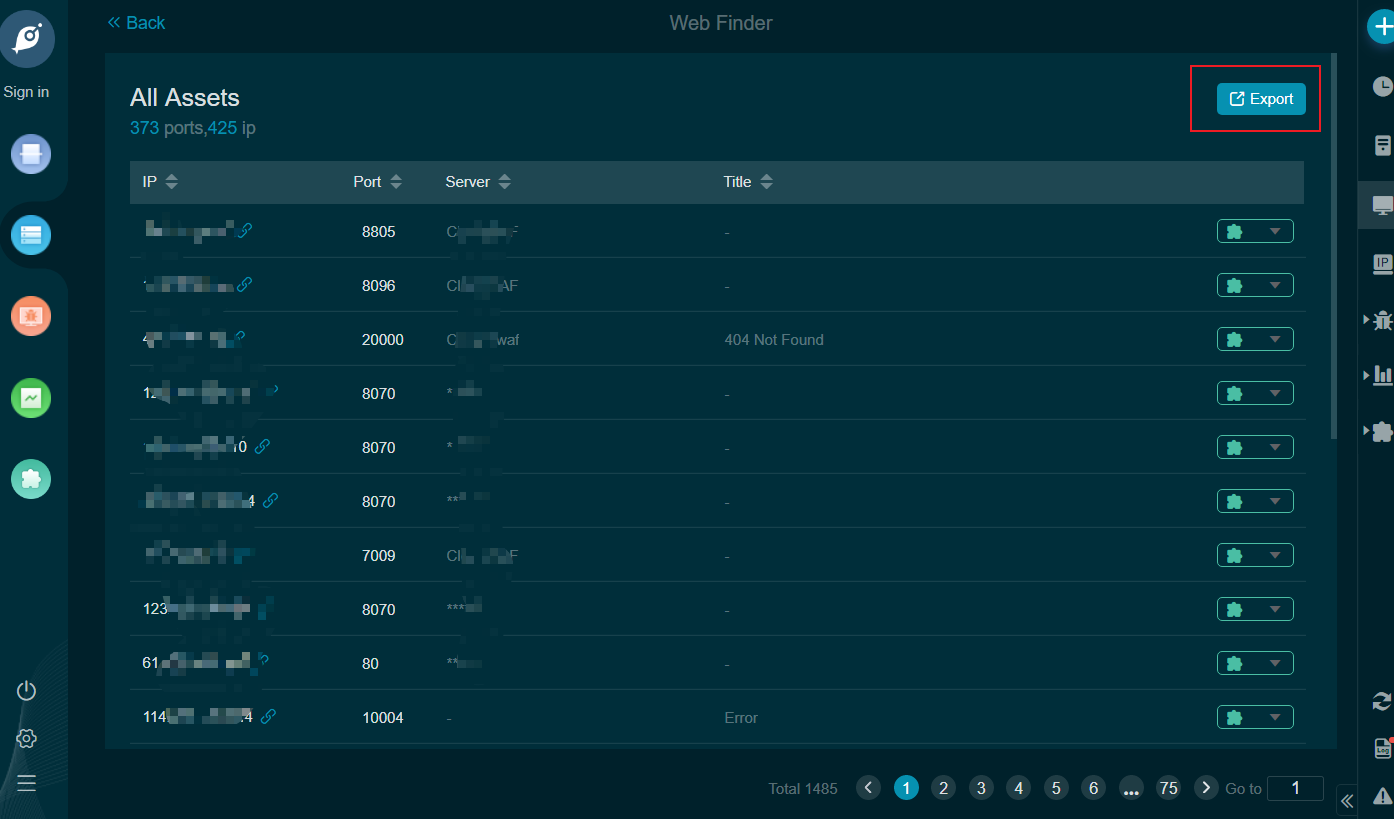1394x819 pixels.
Task: Click the Total 1485 label
Action: click(803, 788)
